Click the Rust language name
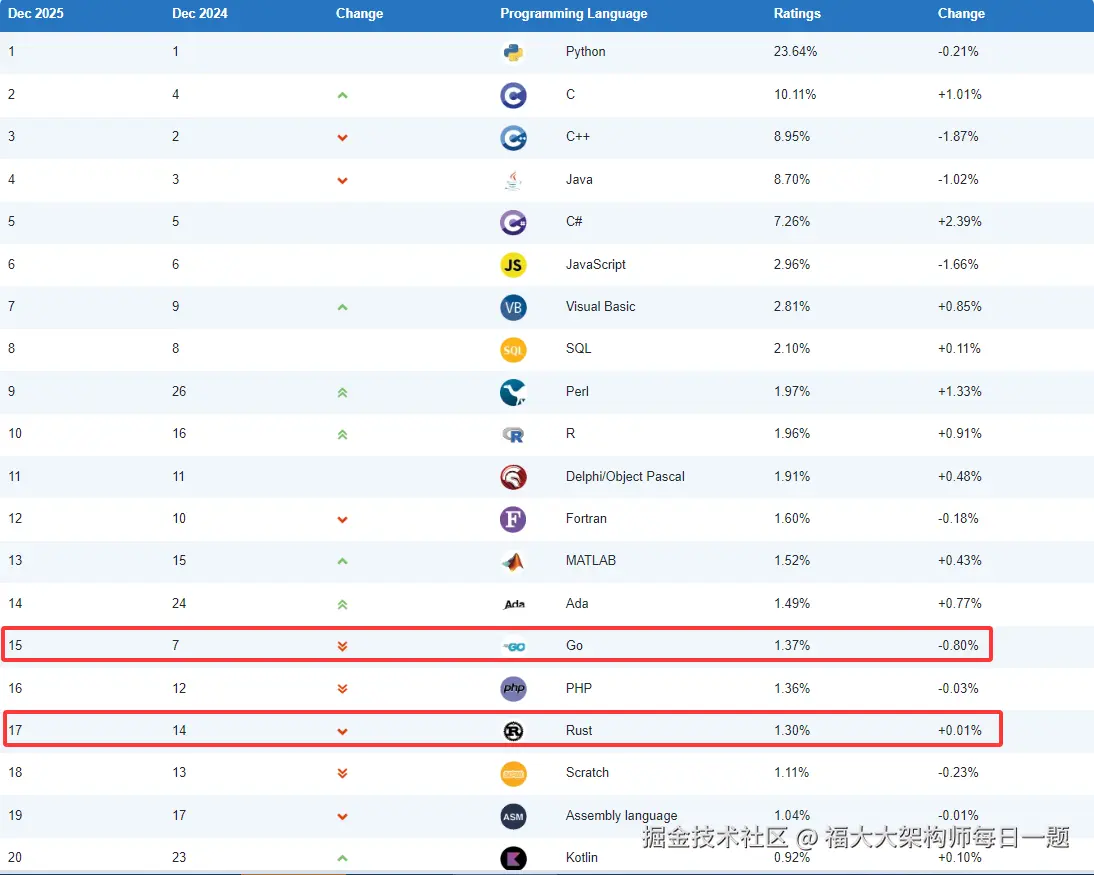 [x=579, y=731]
